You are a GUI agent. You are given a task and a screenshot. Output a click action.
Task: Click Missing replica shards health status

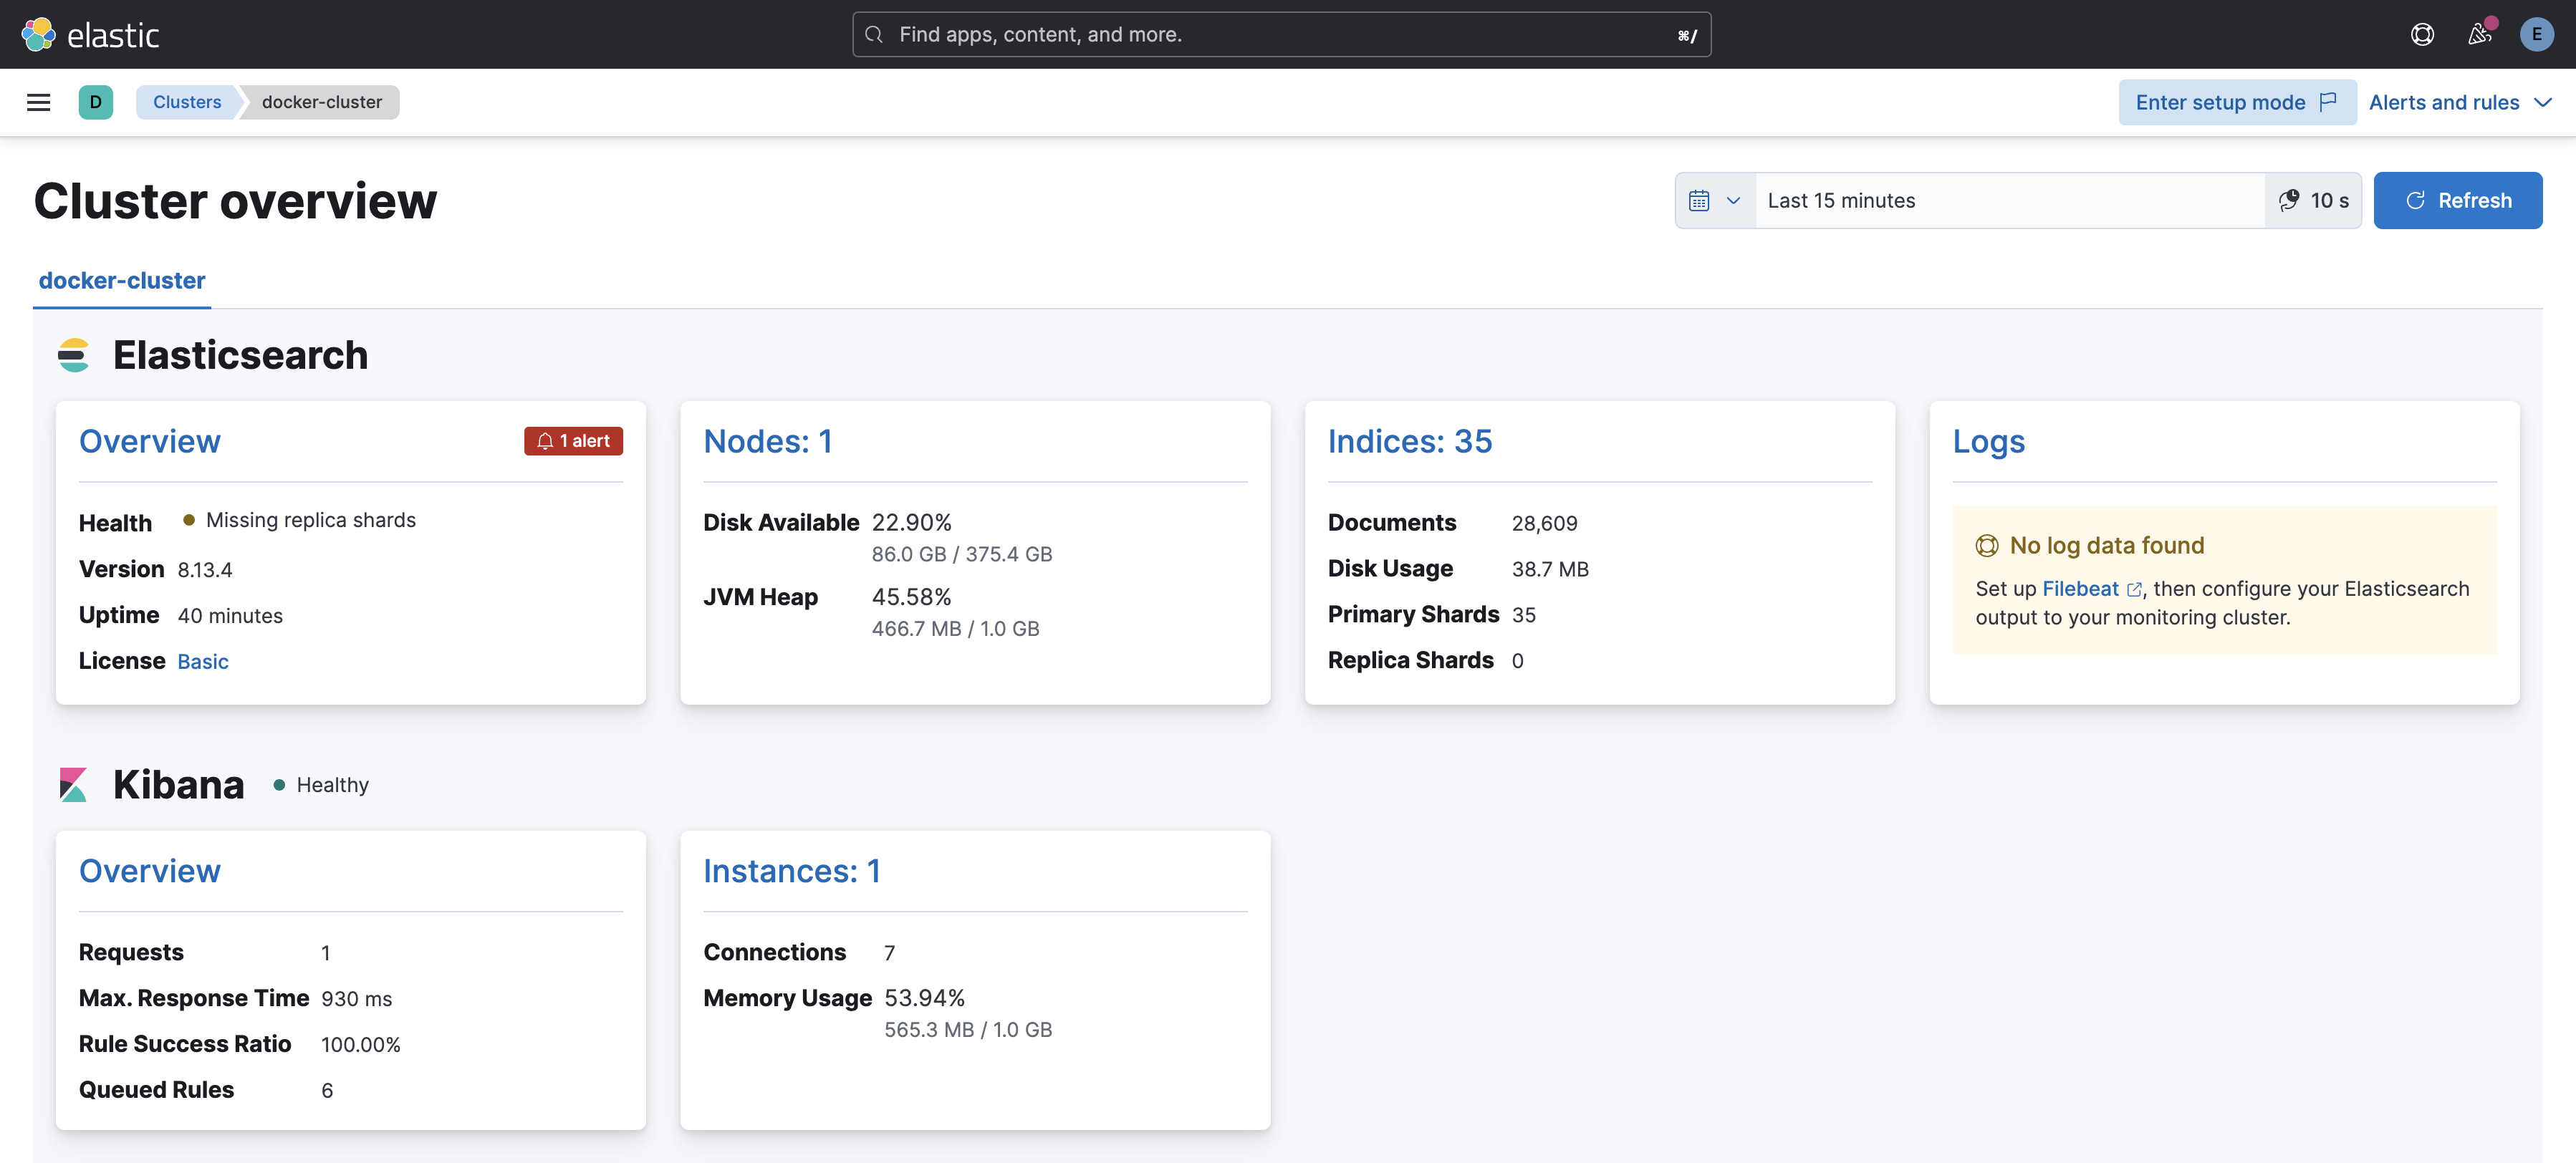click(x=300, y=520)
